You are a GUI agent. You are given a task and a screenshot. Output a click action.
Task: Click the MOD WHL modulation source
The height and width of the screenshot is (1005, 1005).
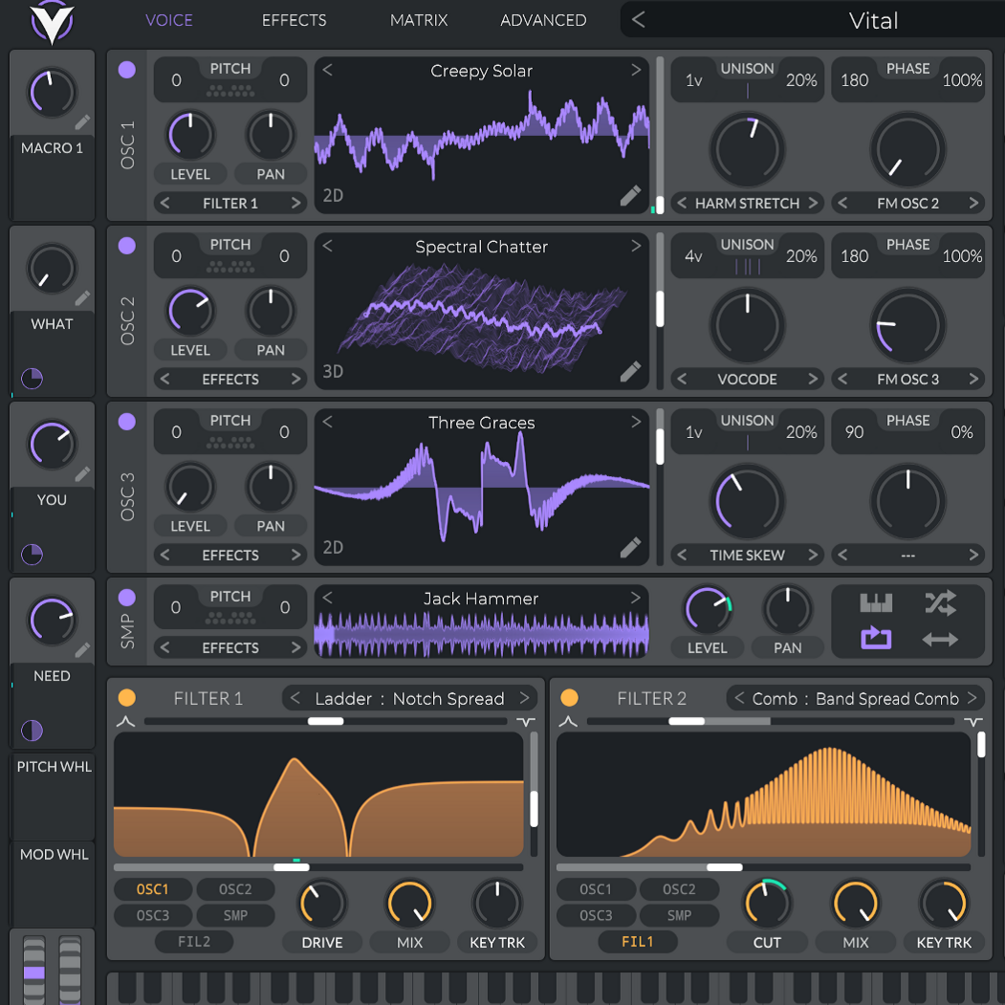54,882
